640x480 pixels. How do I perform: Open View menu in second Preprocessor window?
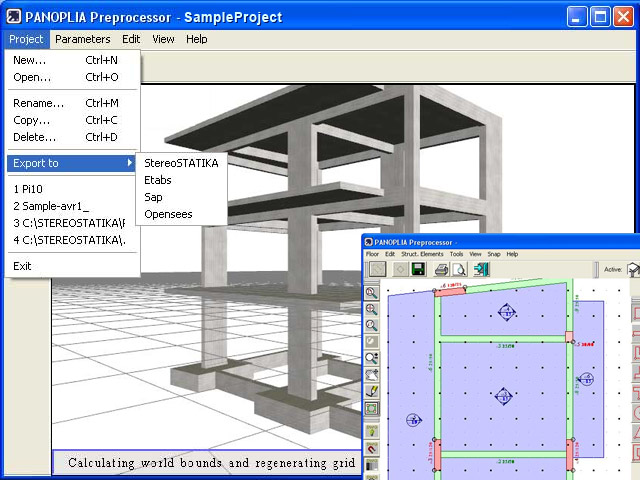pos(475,254)
